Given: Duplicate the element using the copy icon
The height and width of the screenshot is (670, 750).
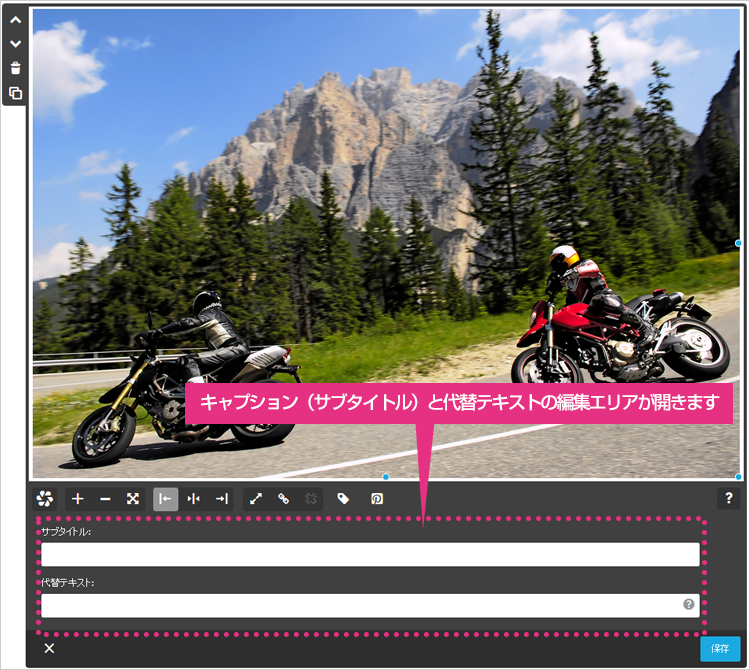Looking at the screenshot, I should pos(15,93).
